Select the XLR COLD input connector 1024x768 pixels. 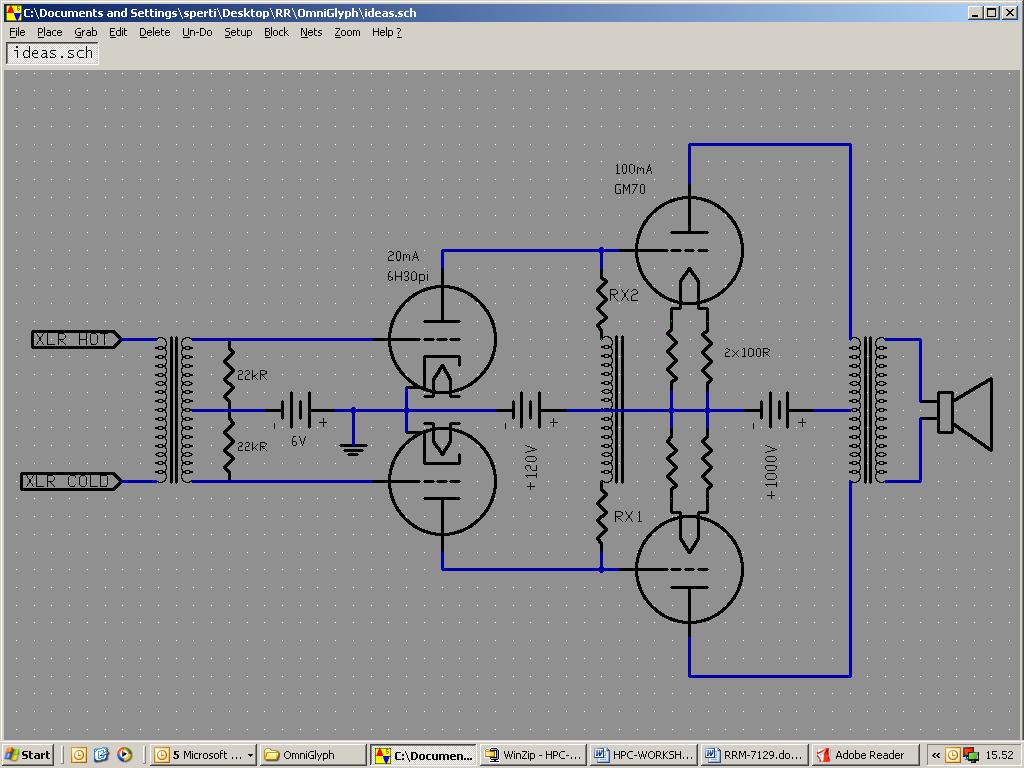point(71,481)
